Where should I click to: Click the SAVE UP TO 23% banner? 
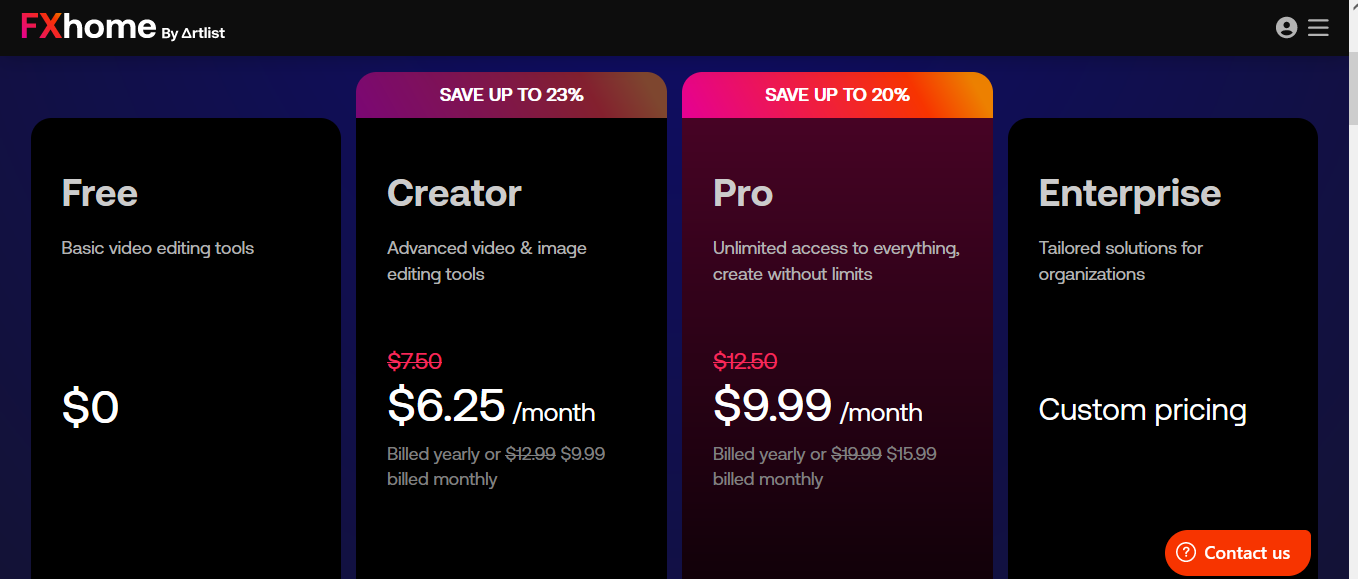pos(511,95)
